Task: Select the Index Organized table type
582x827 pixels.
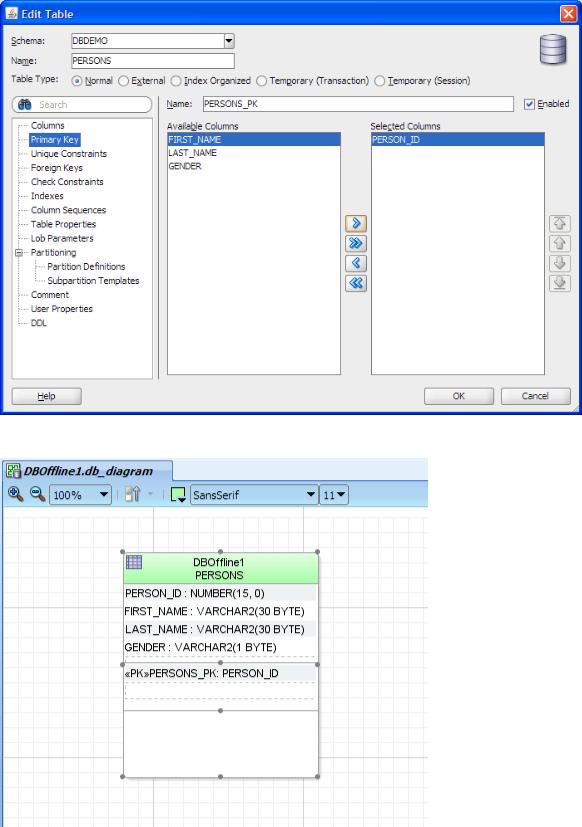Action: [x=176, y=81]
